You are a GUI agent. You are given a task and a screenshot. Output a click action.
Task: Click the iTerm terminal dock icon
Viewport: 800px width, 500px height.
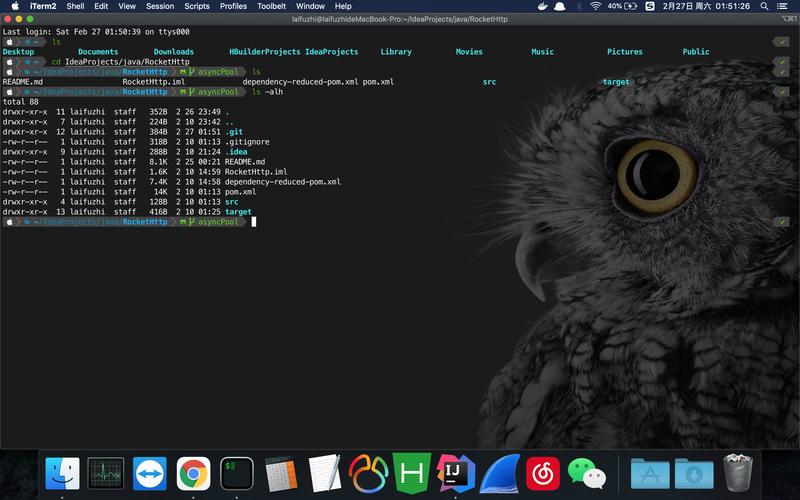pyautogui.click(x=237, y=473)
